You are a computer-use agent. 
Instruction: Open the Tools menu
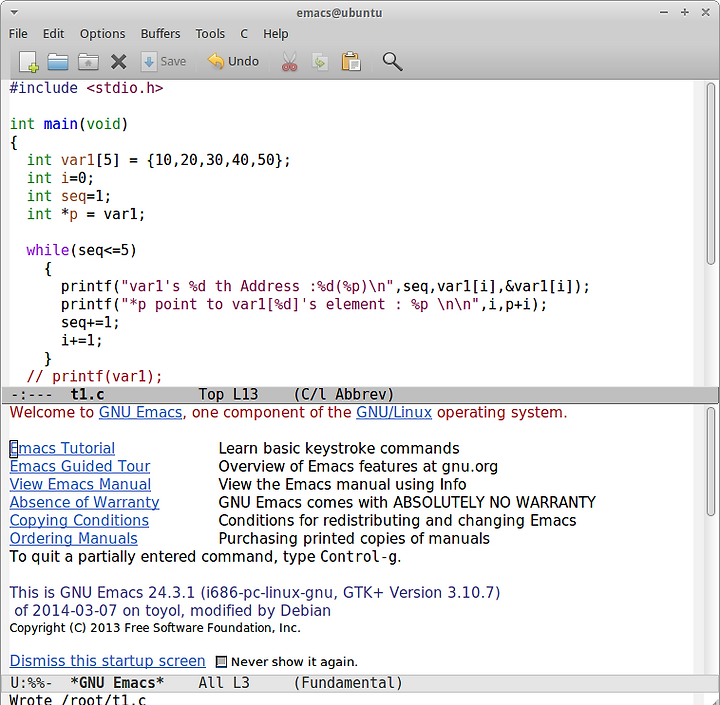pos(210,34)
